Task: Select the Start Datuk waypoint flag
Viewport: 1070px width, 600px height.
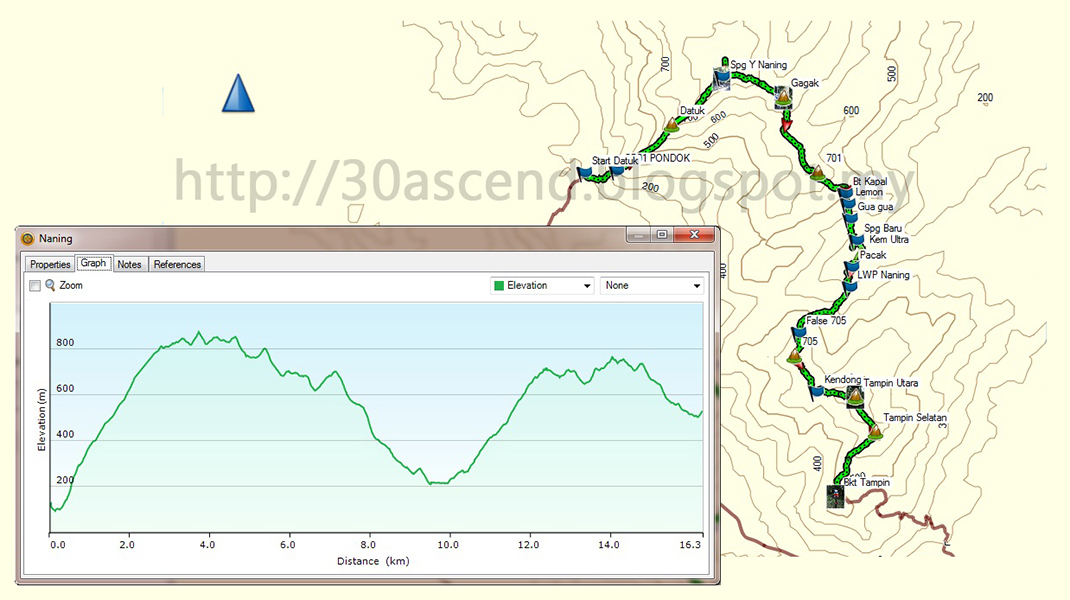Action: 585,172
